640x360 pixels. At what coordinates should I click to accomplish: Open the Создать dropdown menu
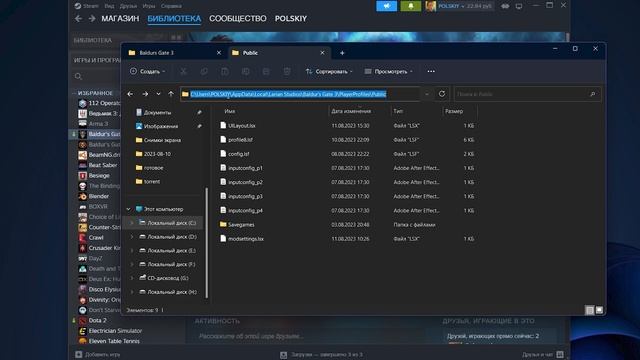(147, 71)
